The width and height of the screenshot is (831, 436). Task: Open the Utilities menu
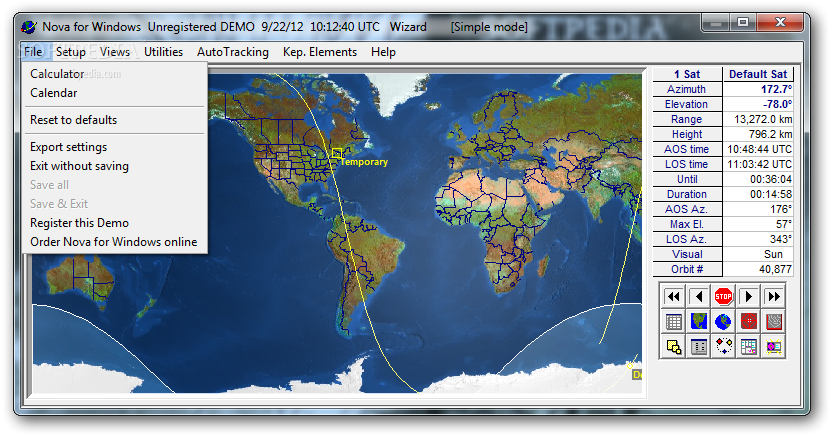point(163,52)
